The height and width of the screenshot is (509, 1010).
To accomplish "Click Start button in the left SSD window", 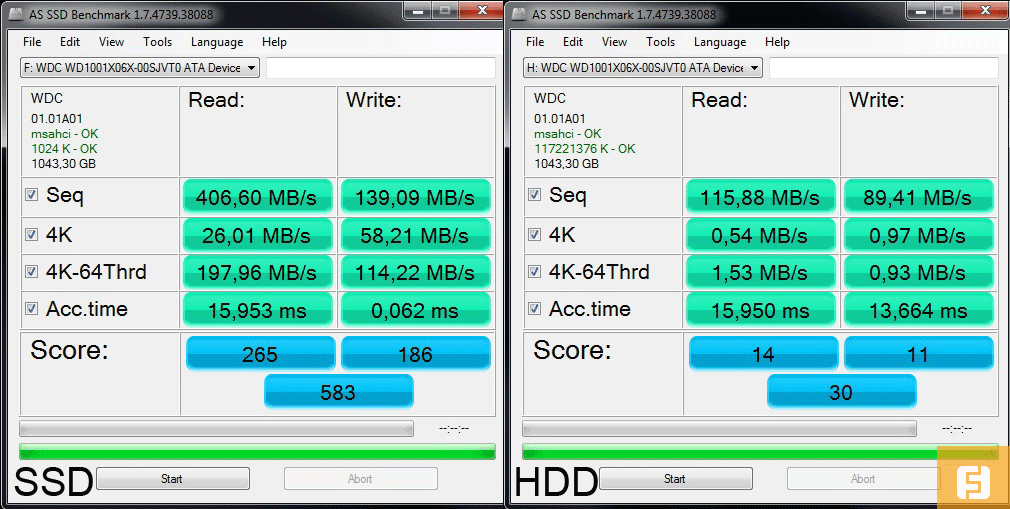I will coord(173,479).
